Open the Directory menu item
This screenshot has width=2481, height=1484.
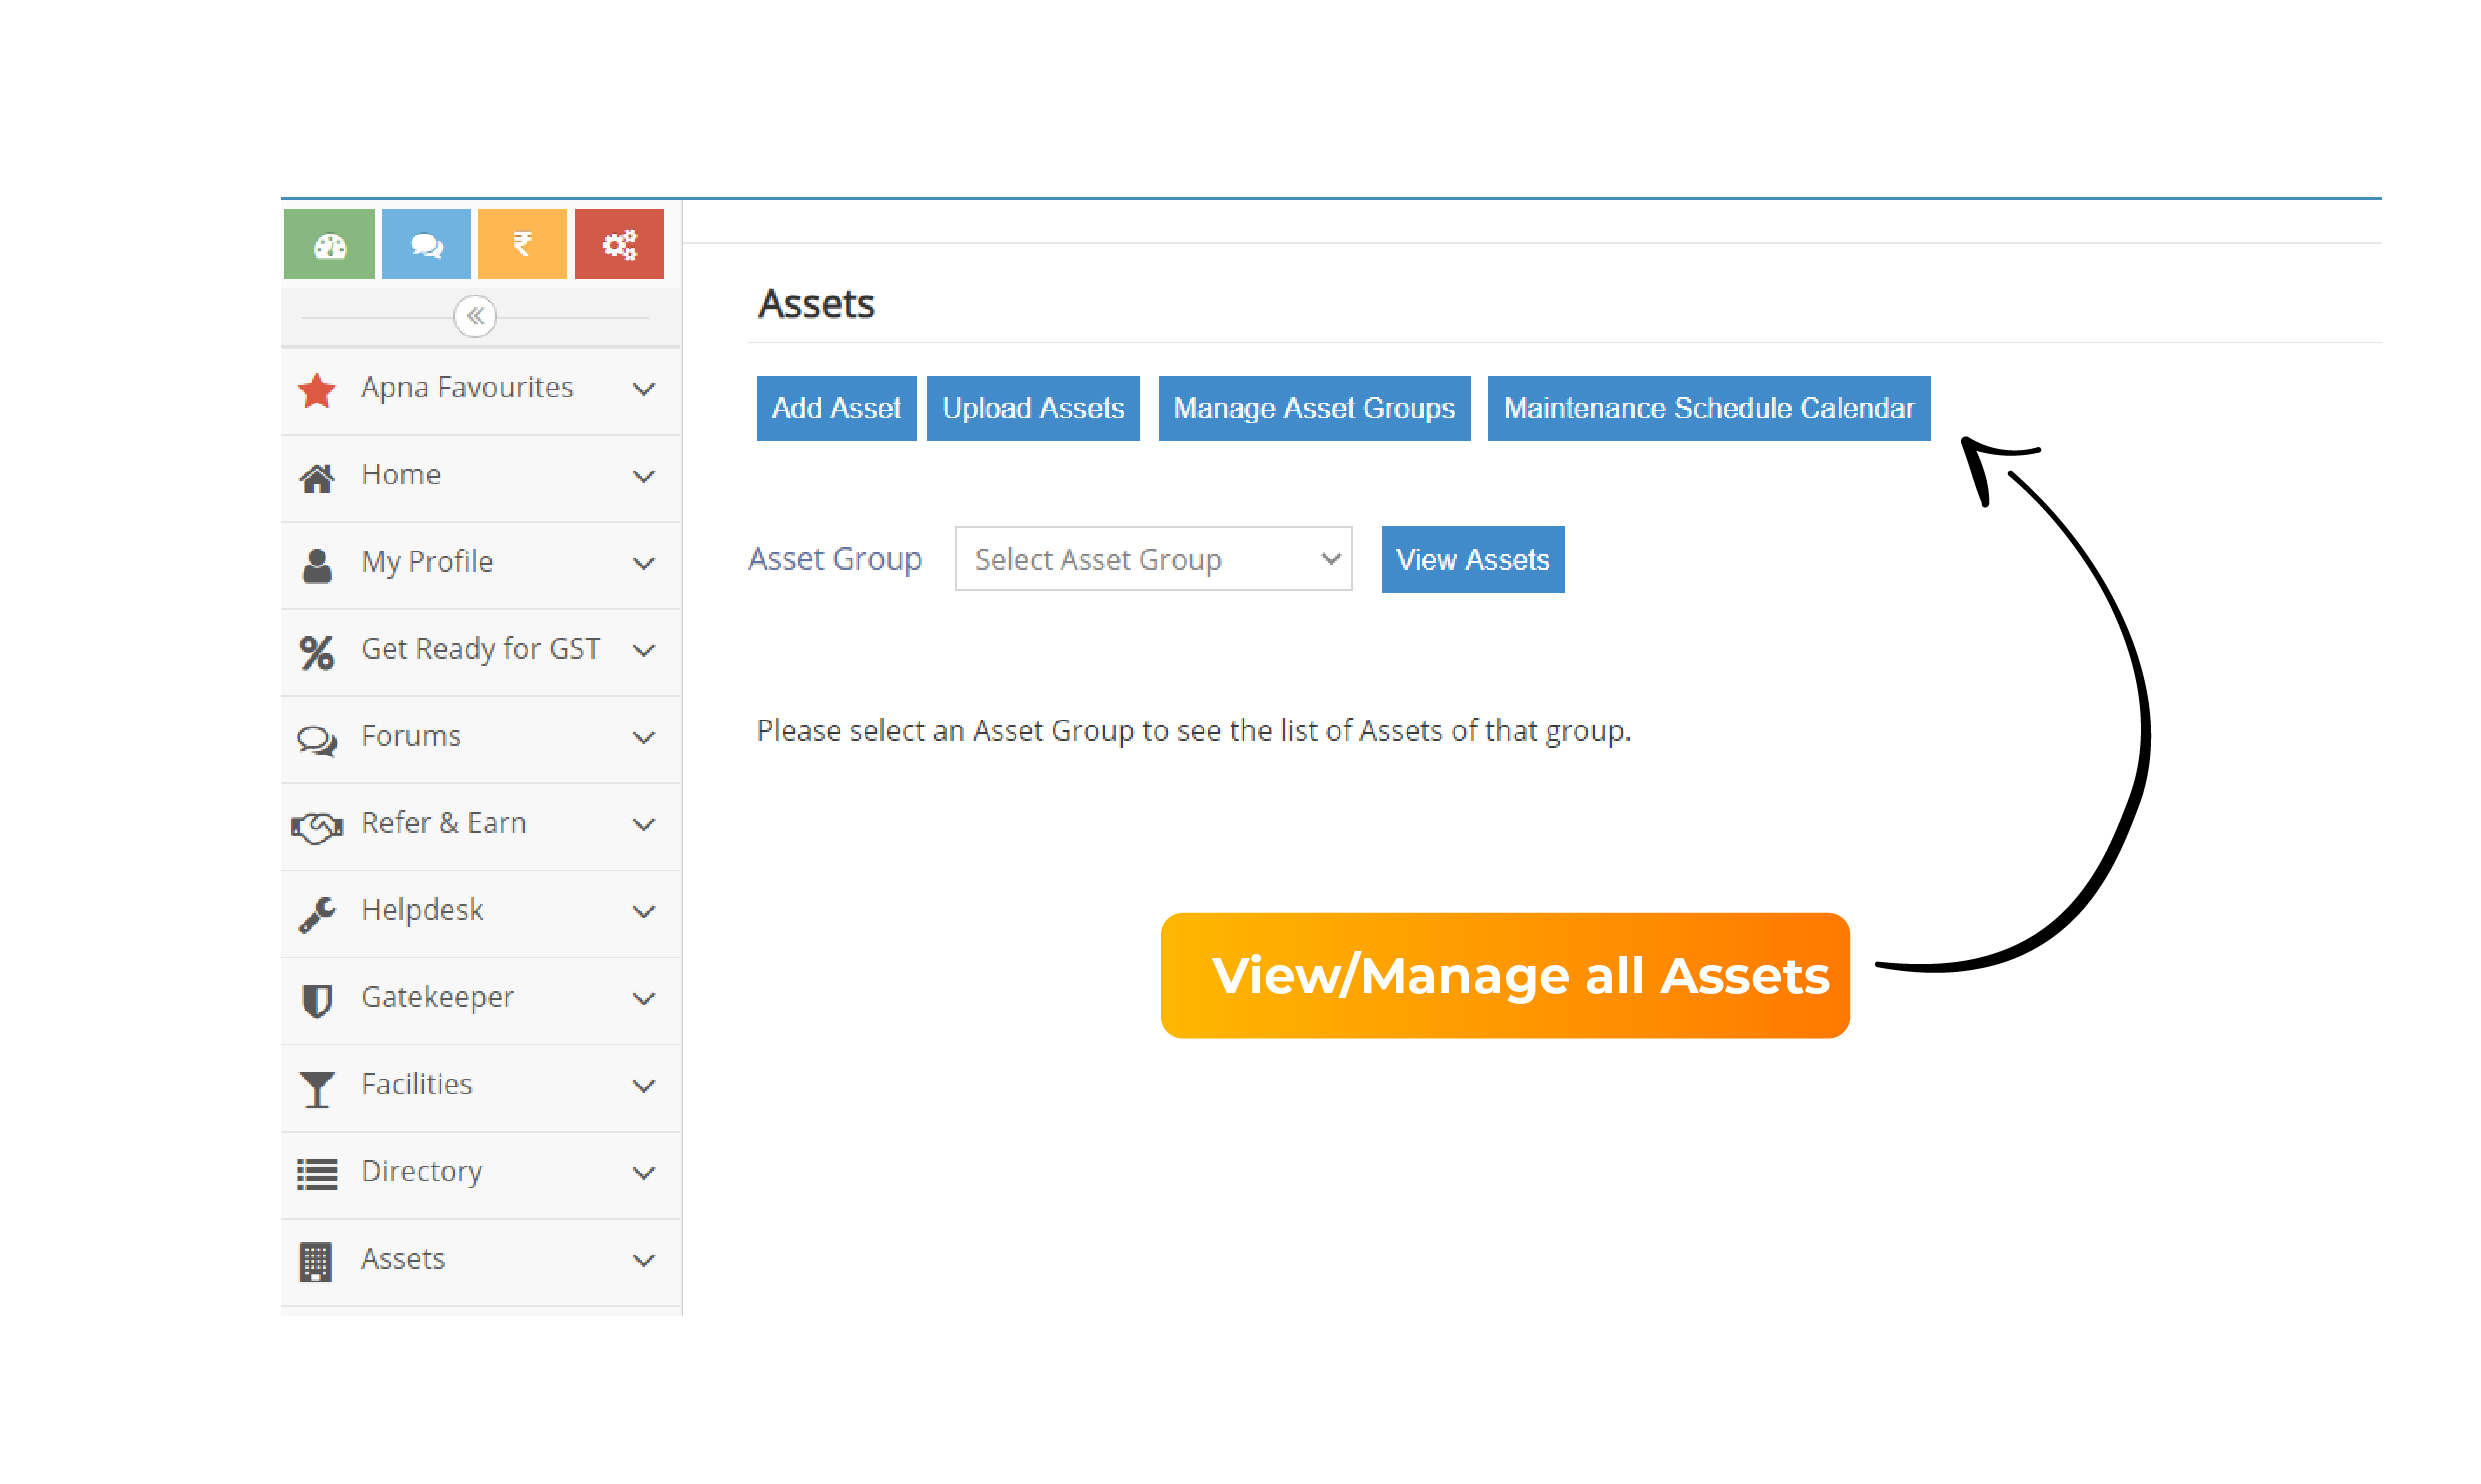(x=481, y=1174)
